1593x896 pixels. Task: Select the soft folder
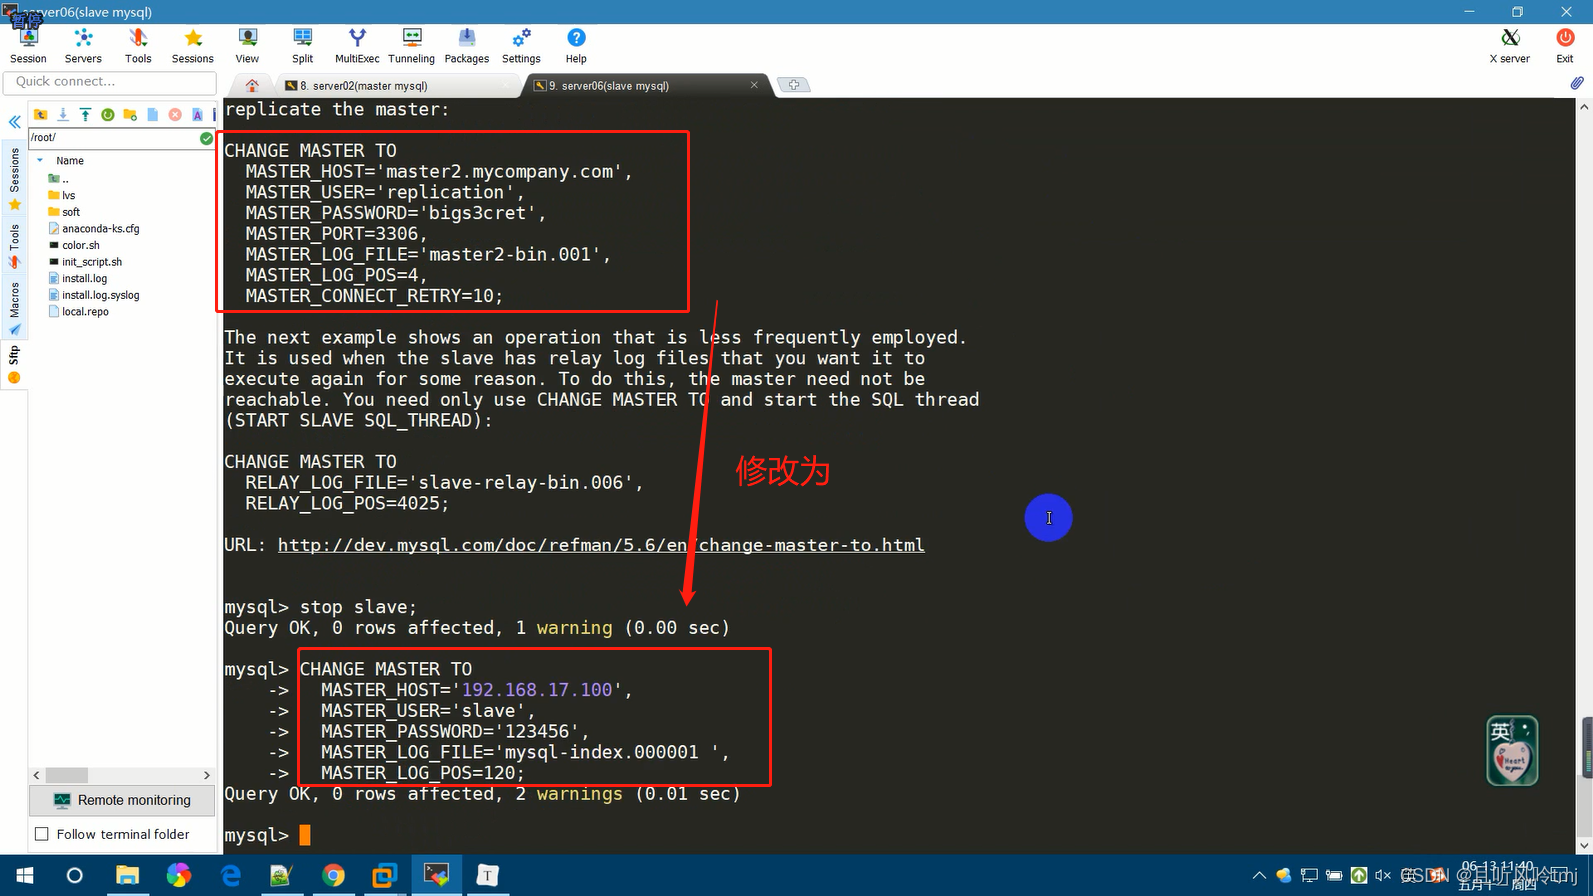pyautogui.click(x=64, y=212)
